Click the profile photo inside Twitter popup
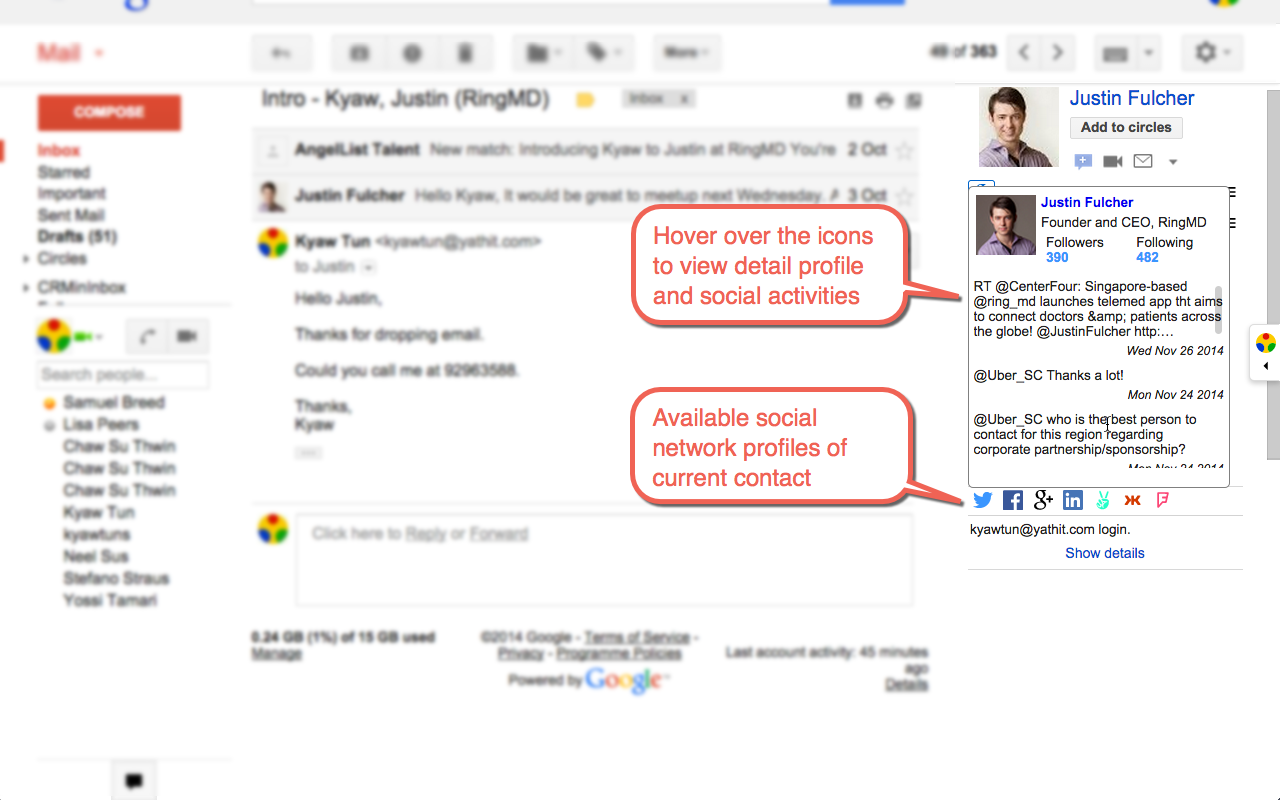Screen dimensions: 1280x800 pyautogui.click(x=1005, y=225)
